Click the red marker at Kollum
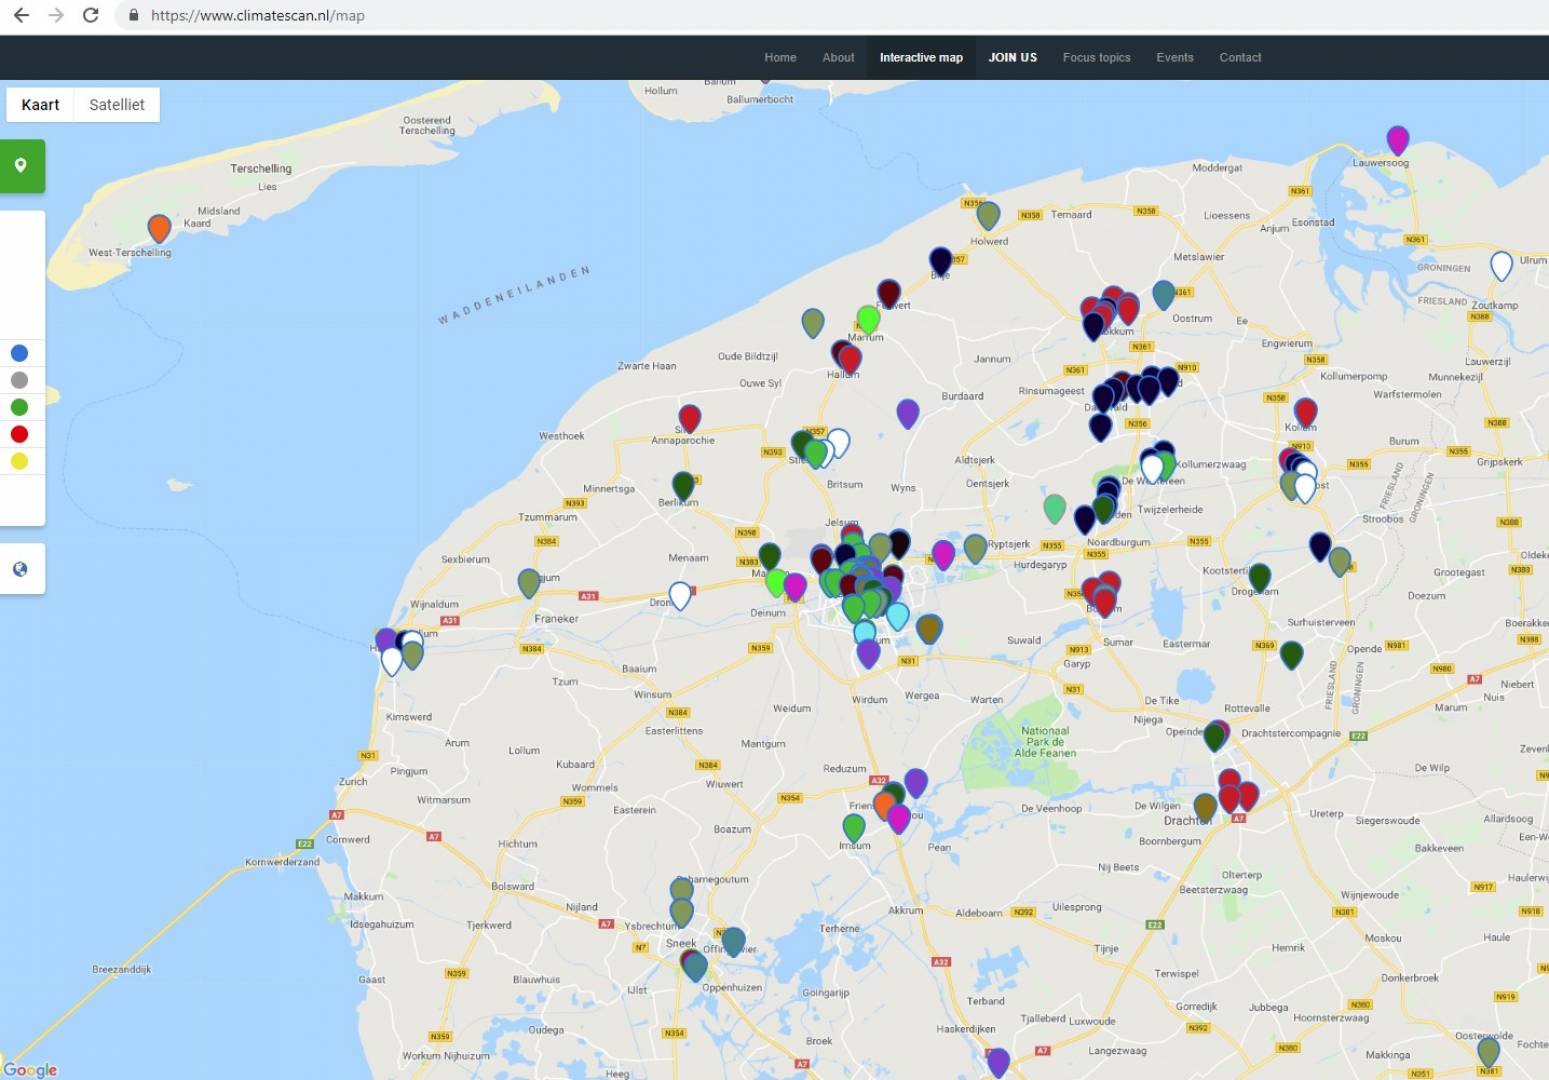1549x1080 pixels. pos(1305,410)
